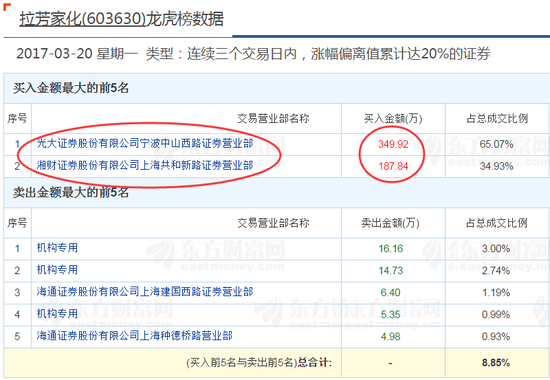Open 湘财证券上海共和新路证券营业部 link
Screen dimensions: 550x380
click(145, 165)
